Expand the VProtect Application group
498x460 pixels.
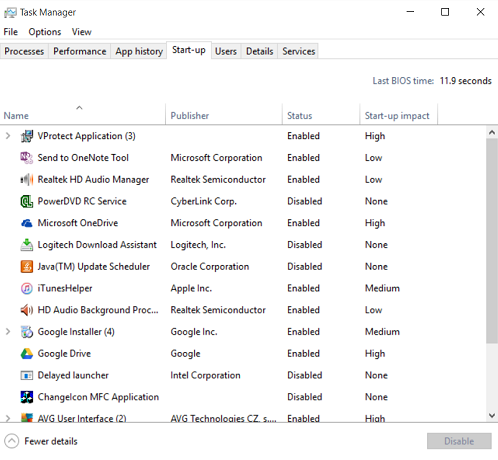click(x=8, y=136)
